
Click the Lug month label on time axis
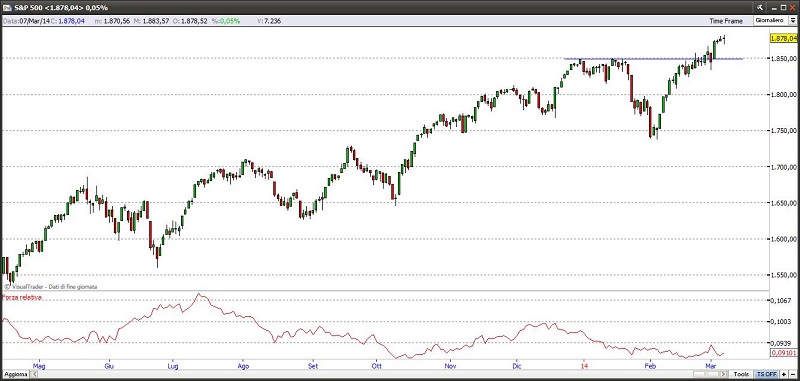[173, 366]
